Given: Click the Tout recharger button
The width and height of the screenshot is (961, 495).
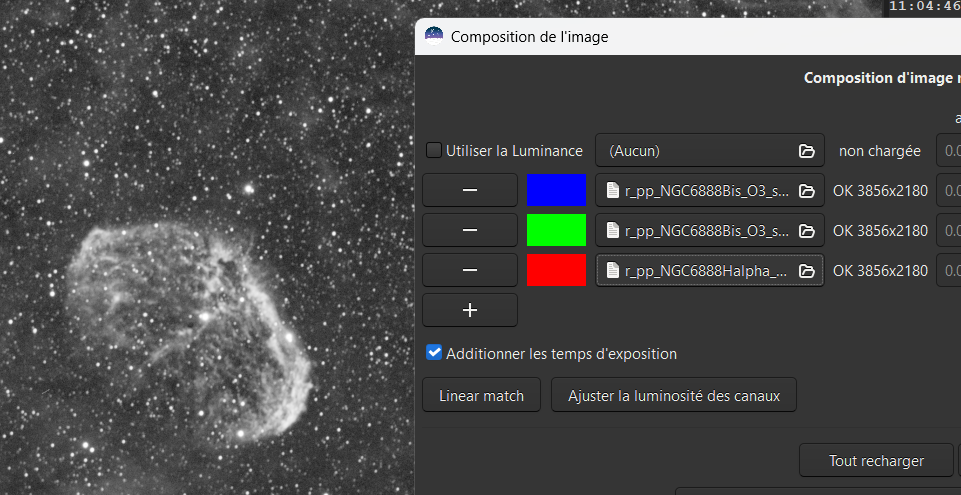Looking at the screenshot, I should pos(876,461).
